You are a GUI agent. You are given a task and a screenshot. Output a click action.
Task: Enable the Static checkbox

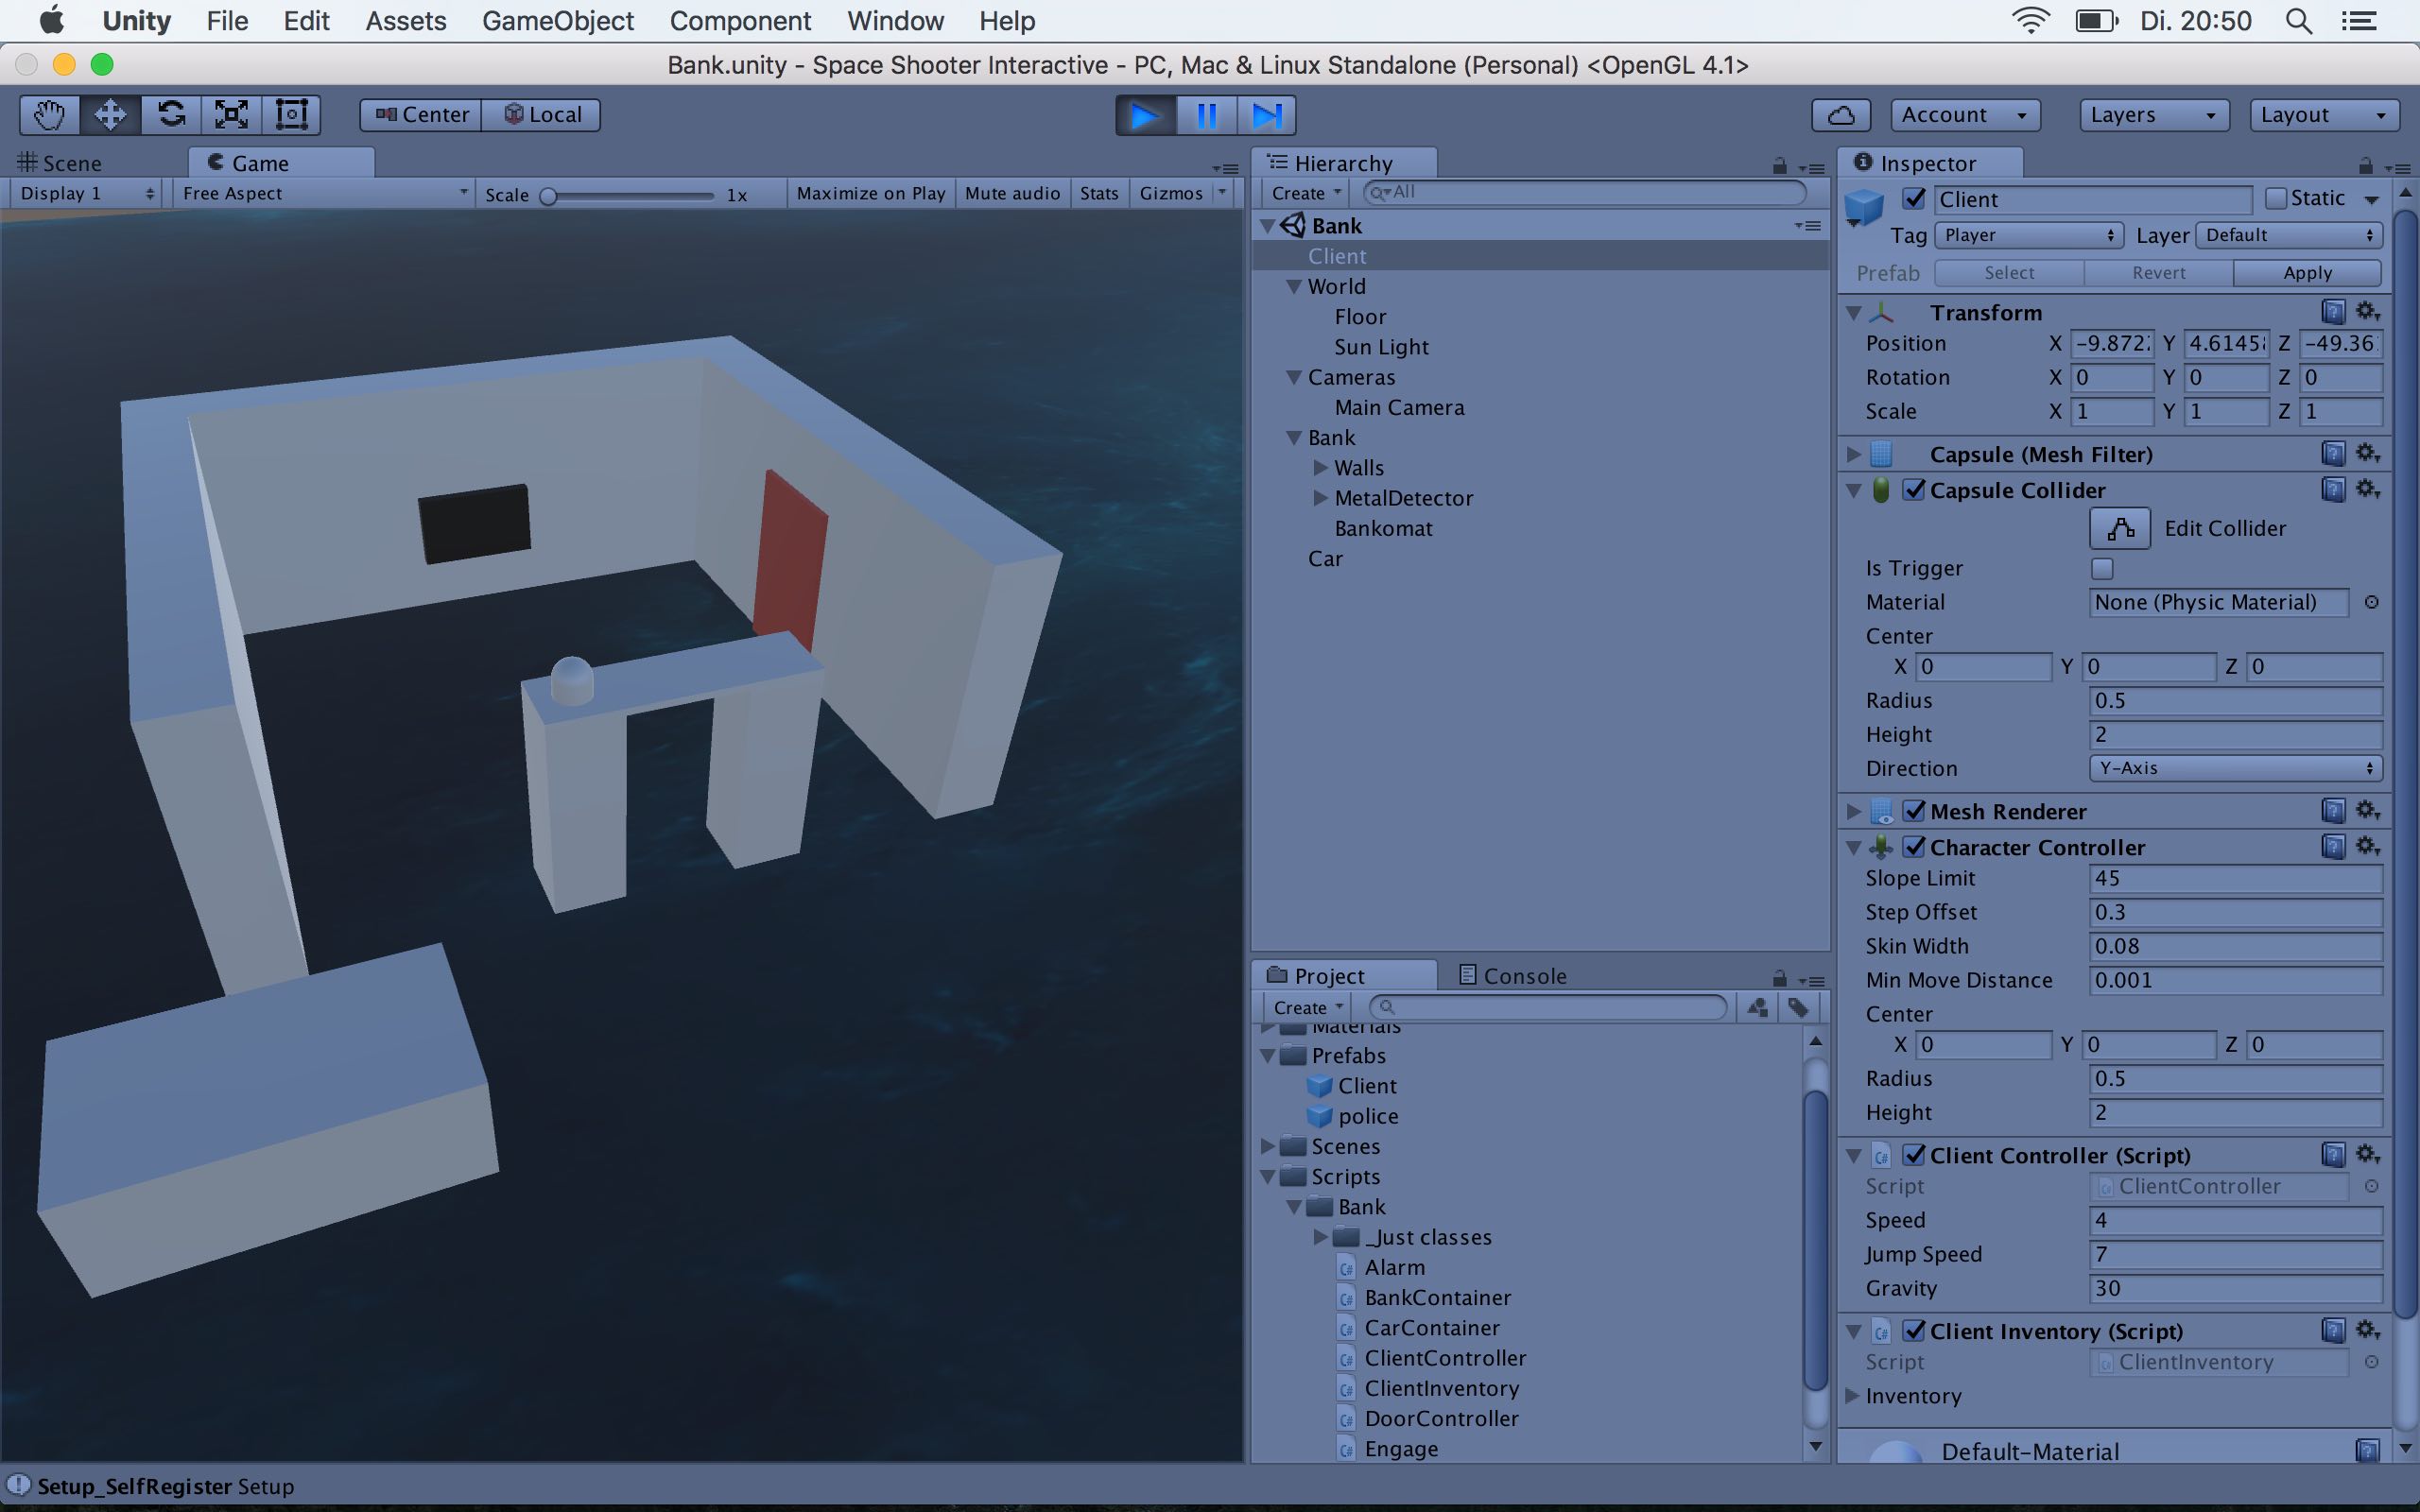[2275, 198]
